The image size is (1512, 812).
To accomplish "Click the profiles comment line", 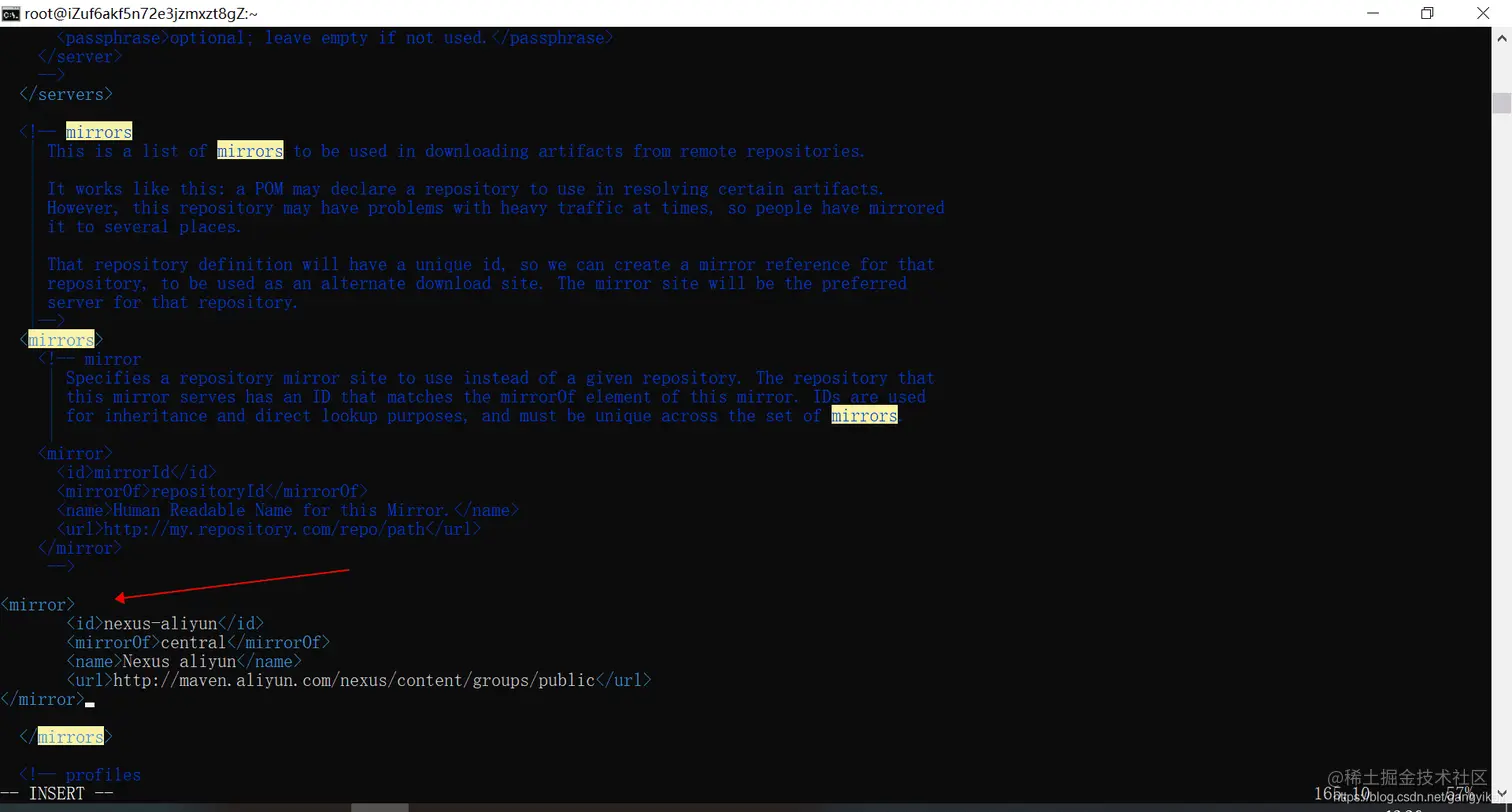I will tap(80, 775).
